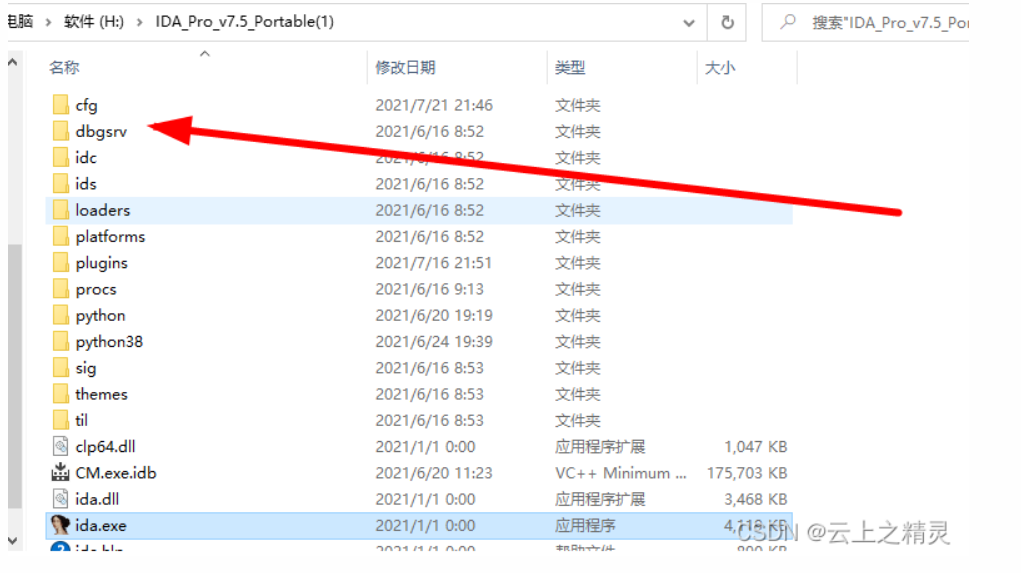Click scrollbar down arrow in sidebar
The width and height of the screenshot is (1021, 573).
click(12, 540)
